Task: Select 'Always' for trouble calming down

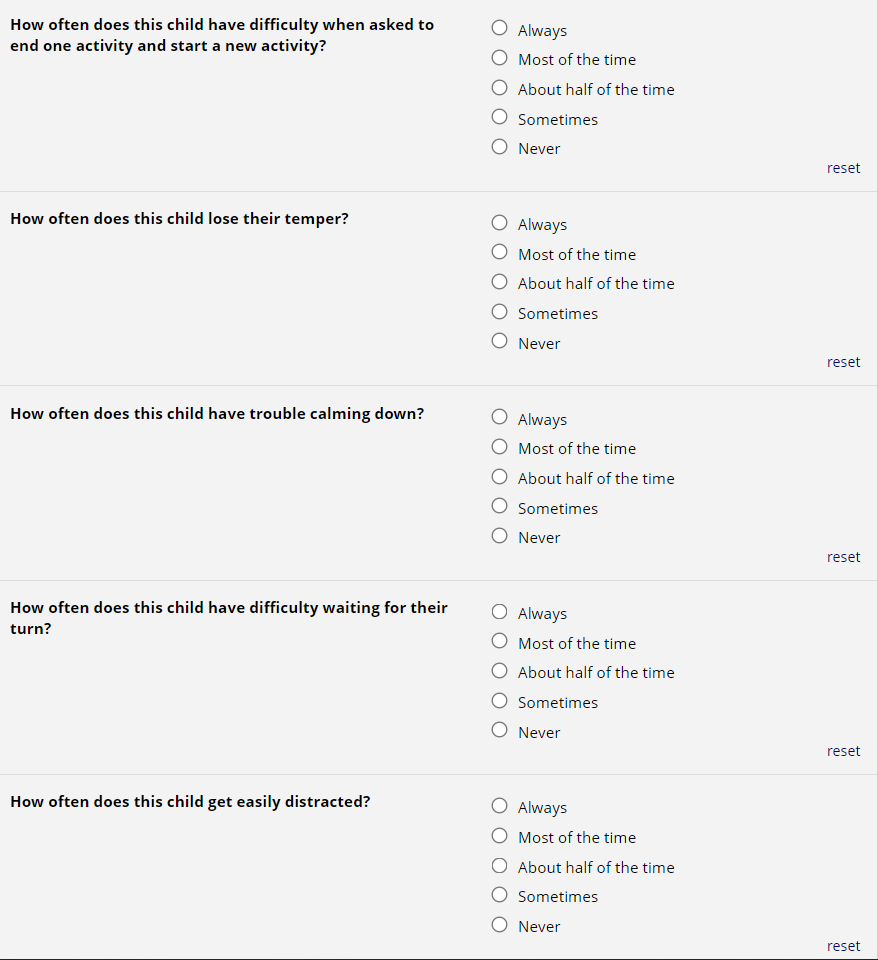Action: pyautogui.click(x=500, y=419)
